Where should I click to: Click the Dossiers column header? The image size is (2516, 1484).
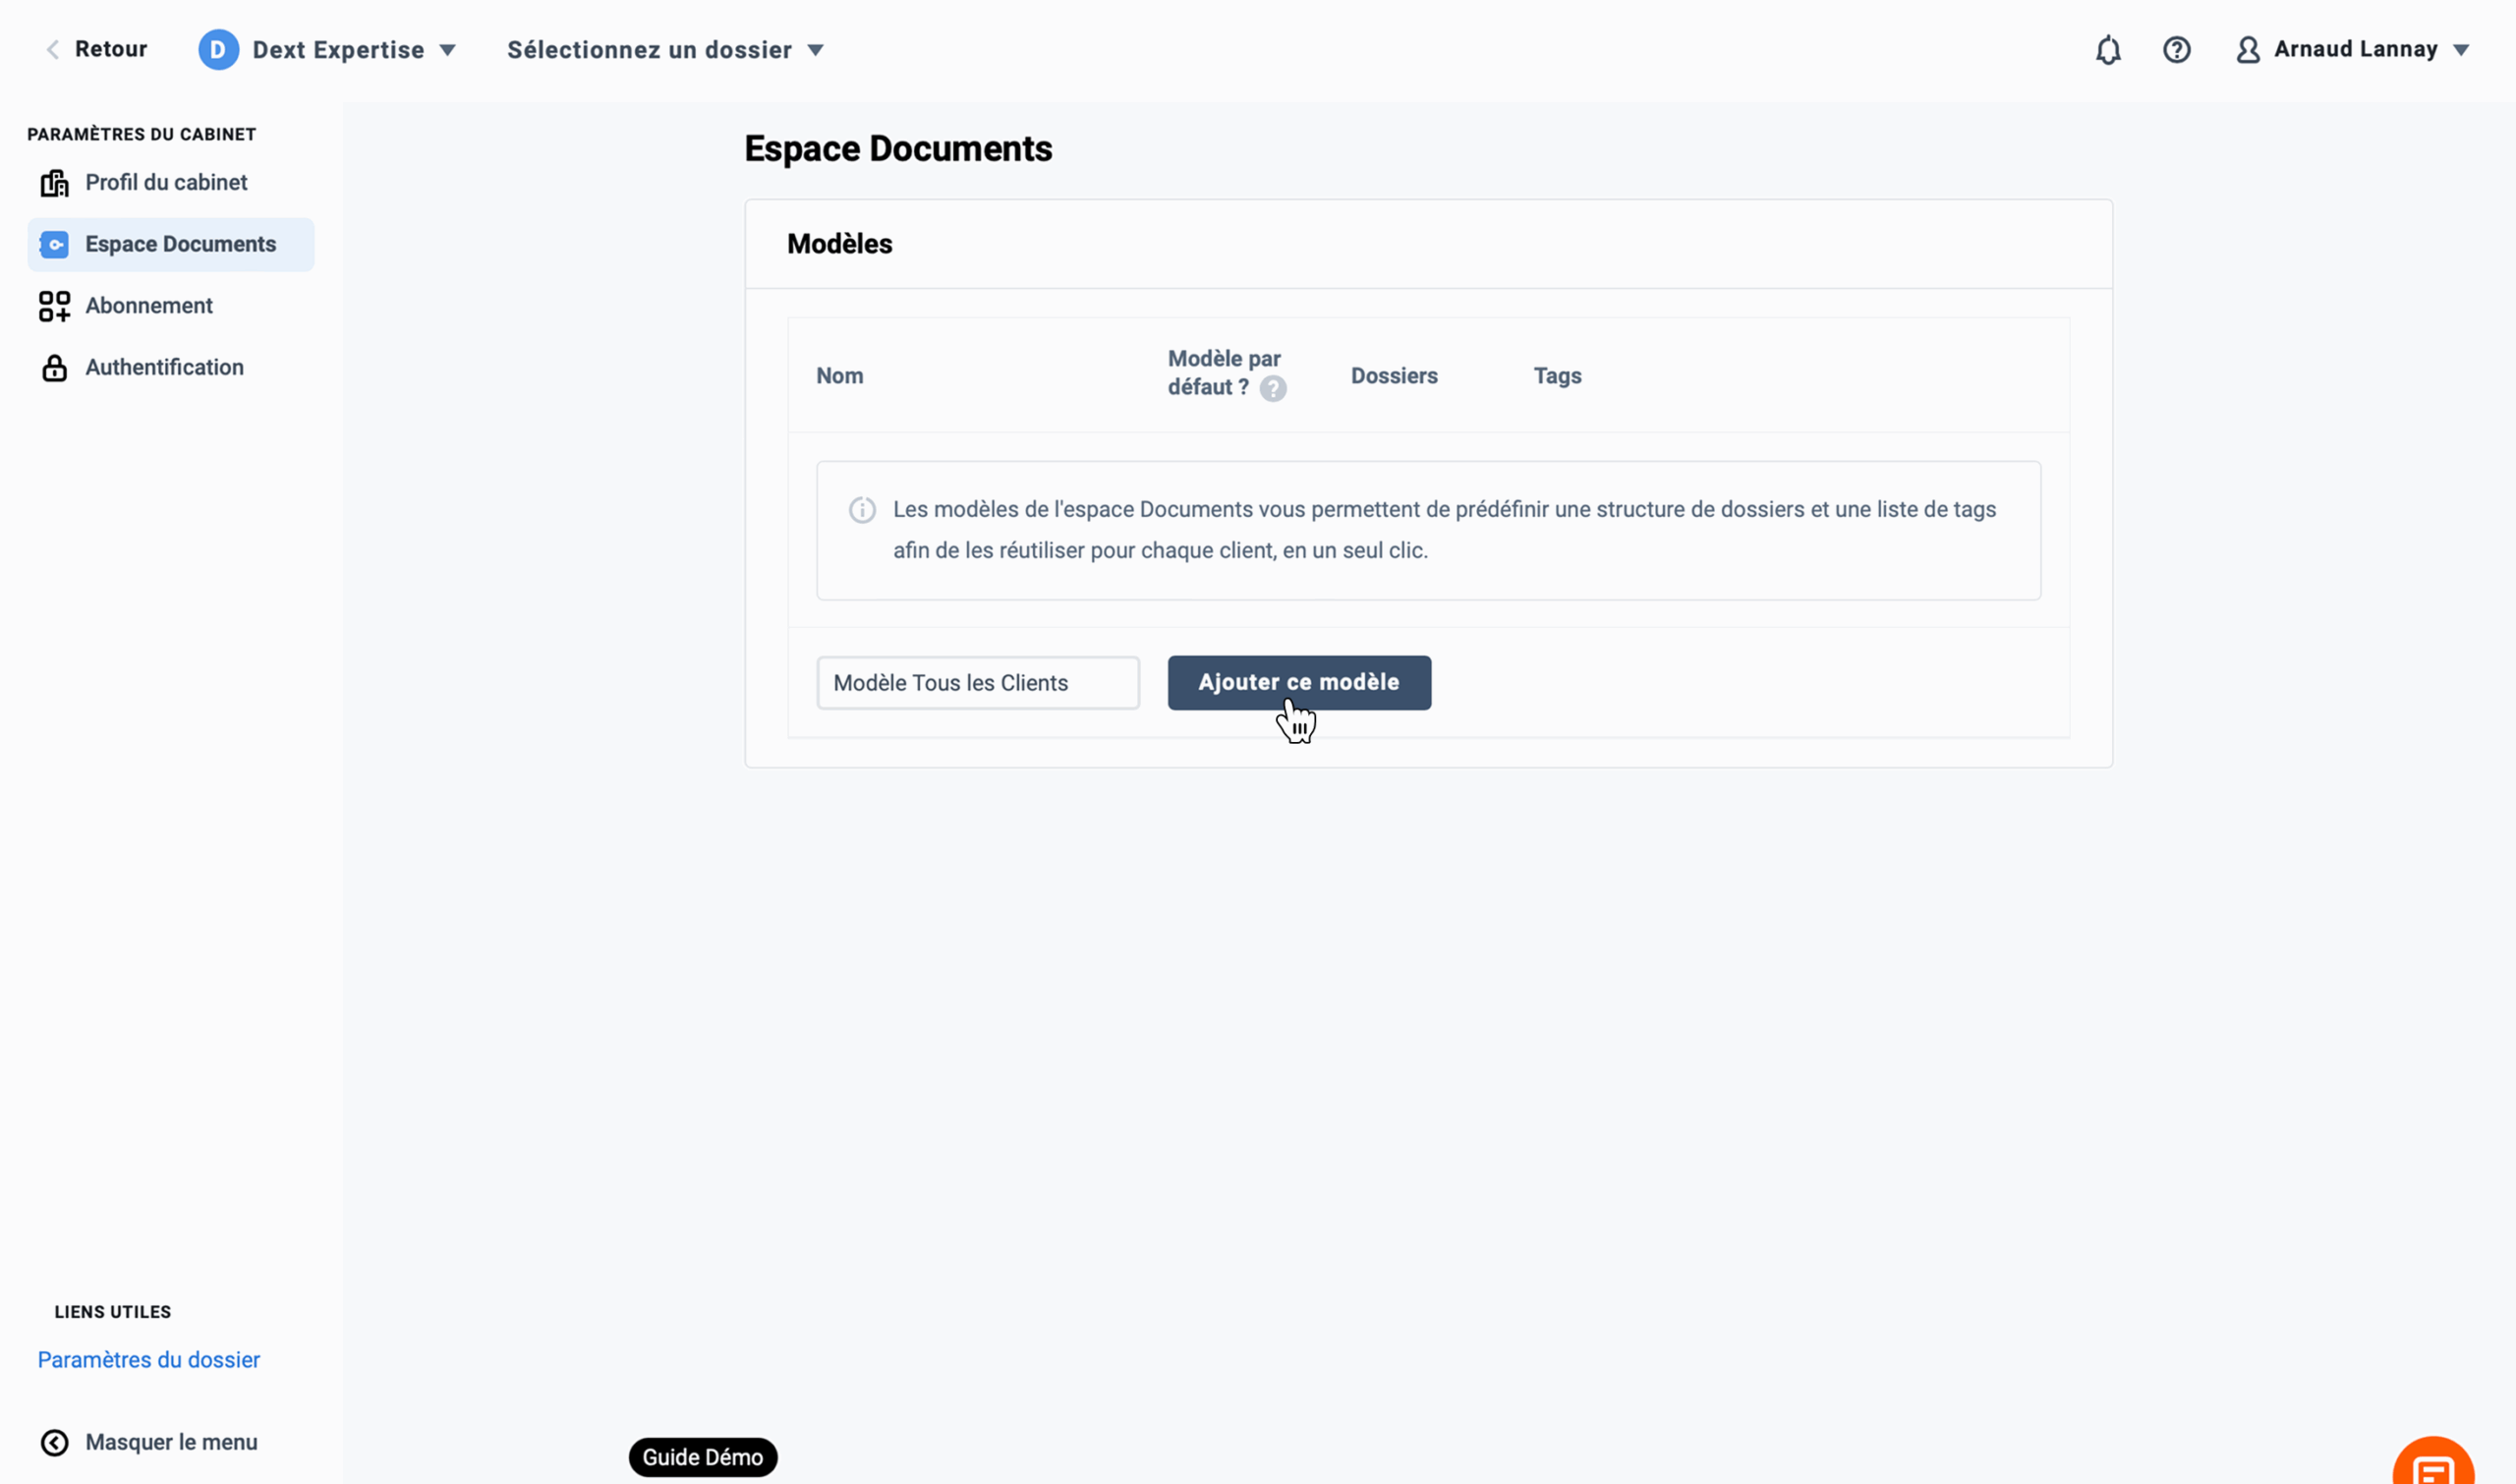(x=1394, y=376)
